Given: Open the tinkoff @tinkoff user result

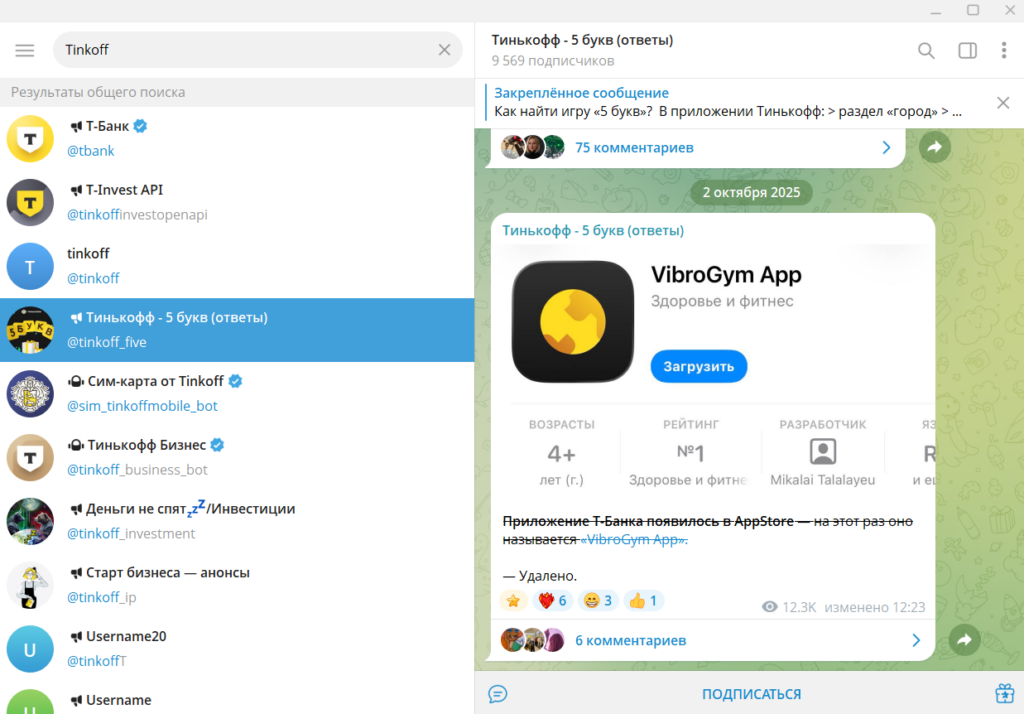Looking at the screenshot, I should coord(237,266).
